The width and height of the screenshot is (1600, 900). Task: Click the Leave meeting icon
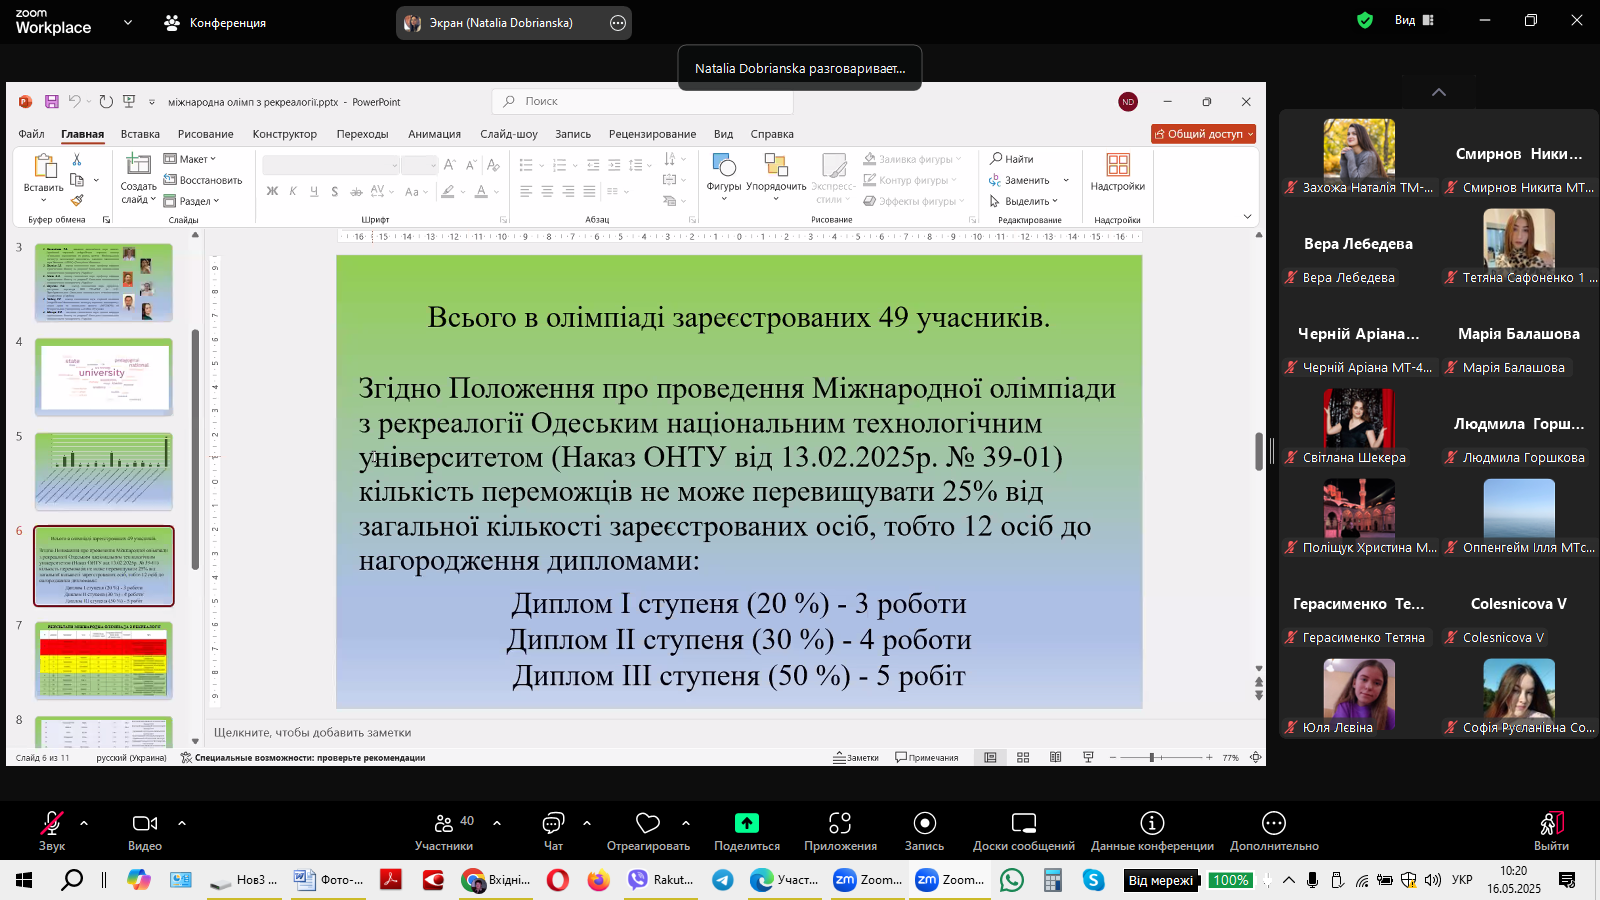pos(1551,823)
